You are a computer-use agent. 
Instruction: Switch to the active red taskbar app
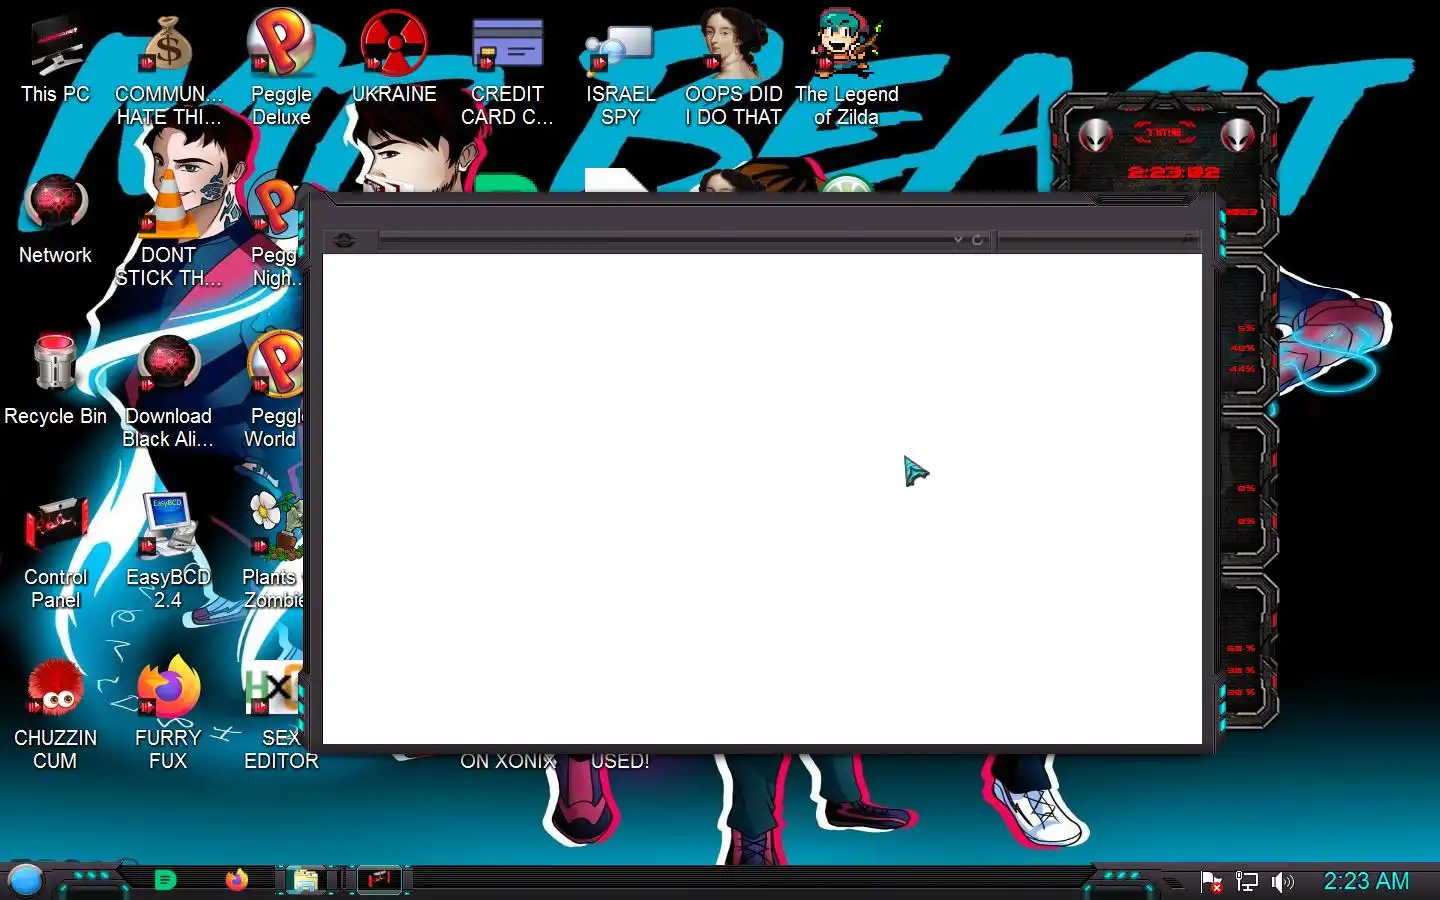coord(379,880)
